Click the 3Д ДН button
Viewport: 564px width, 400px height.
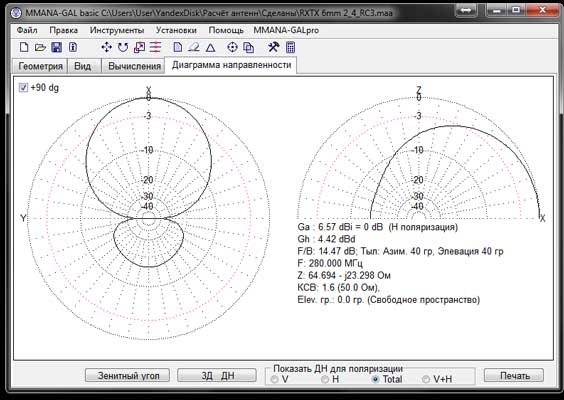pos(217,376)
